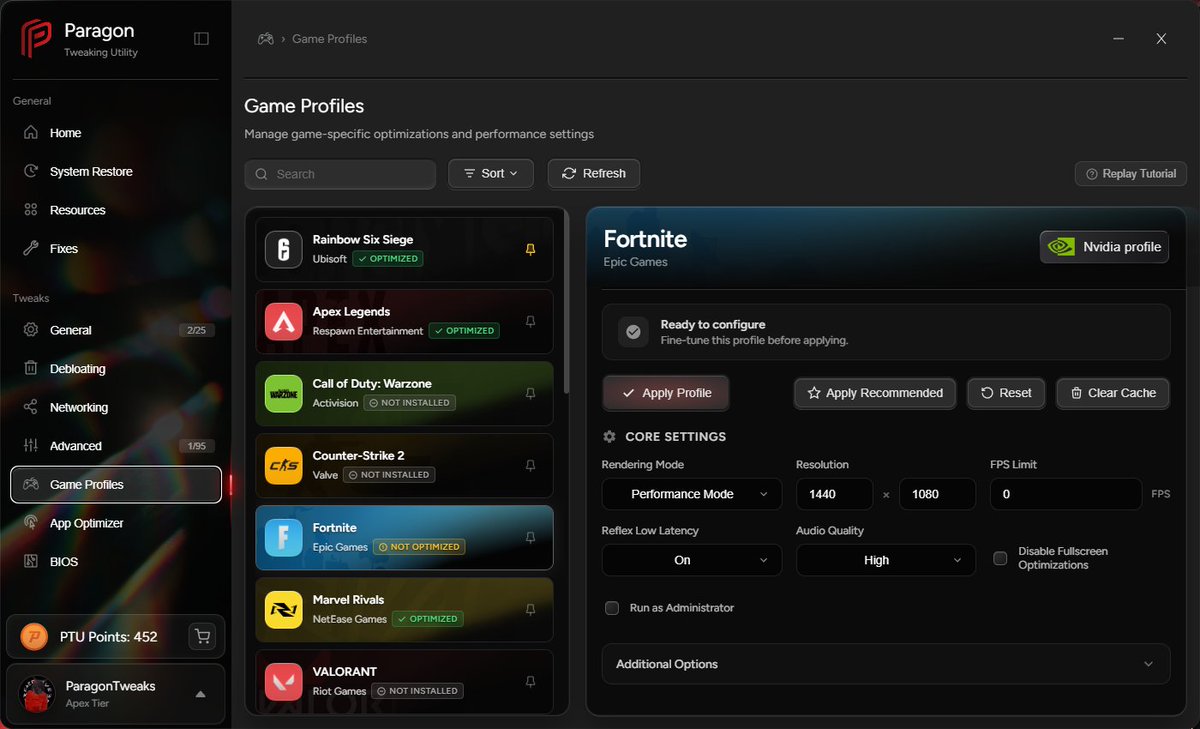Click the resolution width field 1440
Screen dimensions: 1200x729
(x=836, y=494)
